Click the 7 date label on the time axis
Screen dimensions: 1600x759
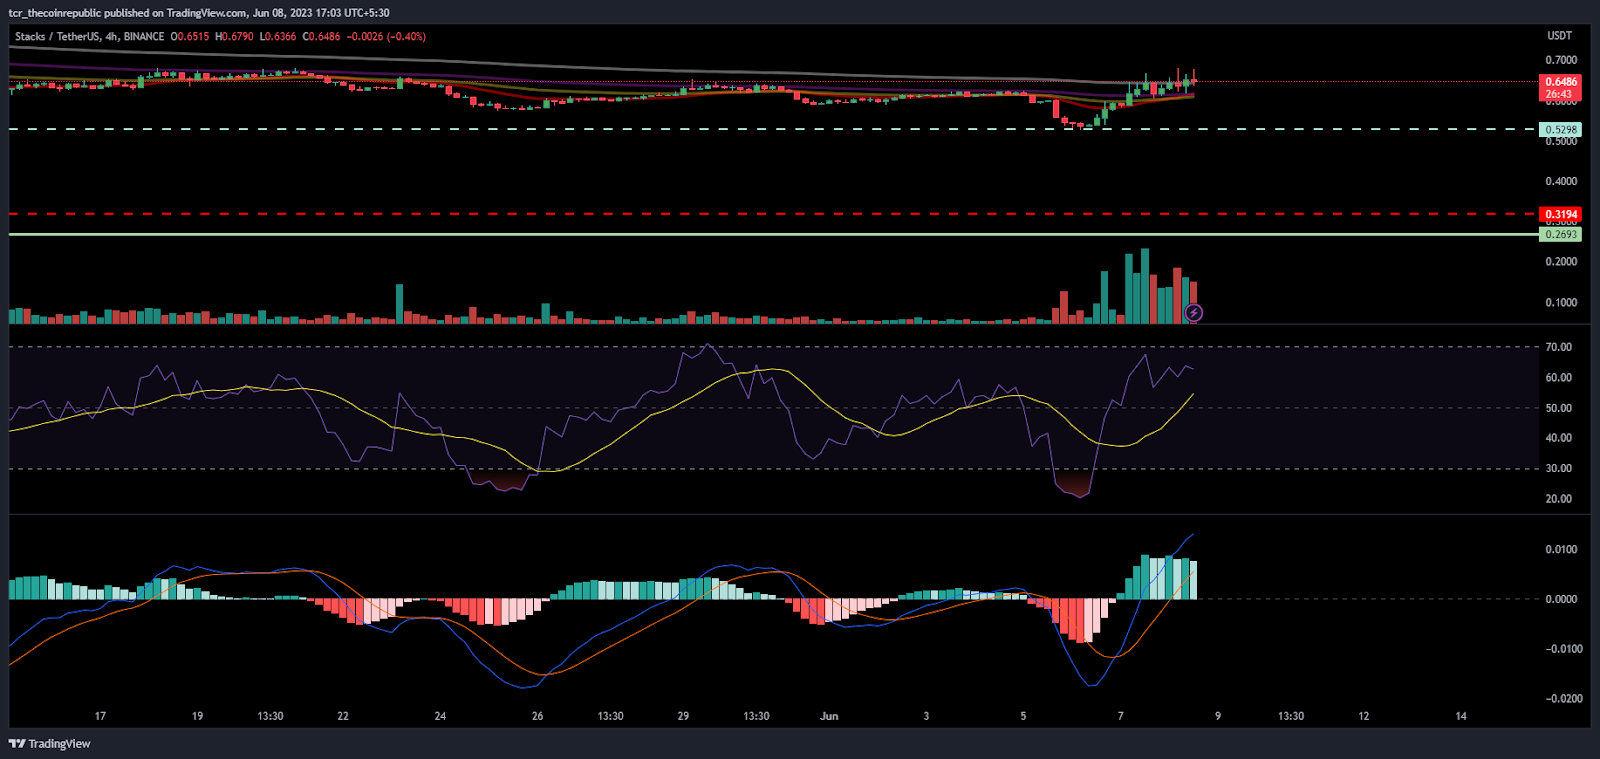1120,716
